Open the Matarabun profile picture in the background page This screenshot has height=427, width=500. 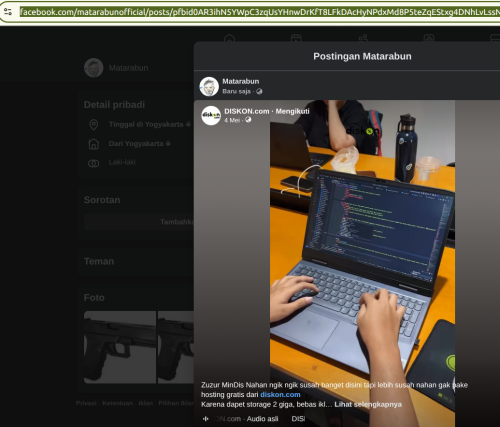coord(94,68)
